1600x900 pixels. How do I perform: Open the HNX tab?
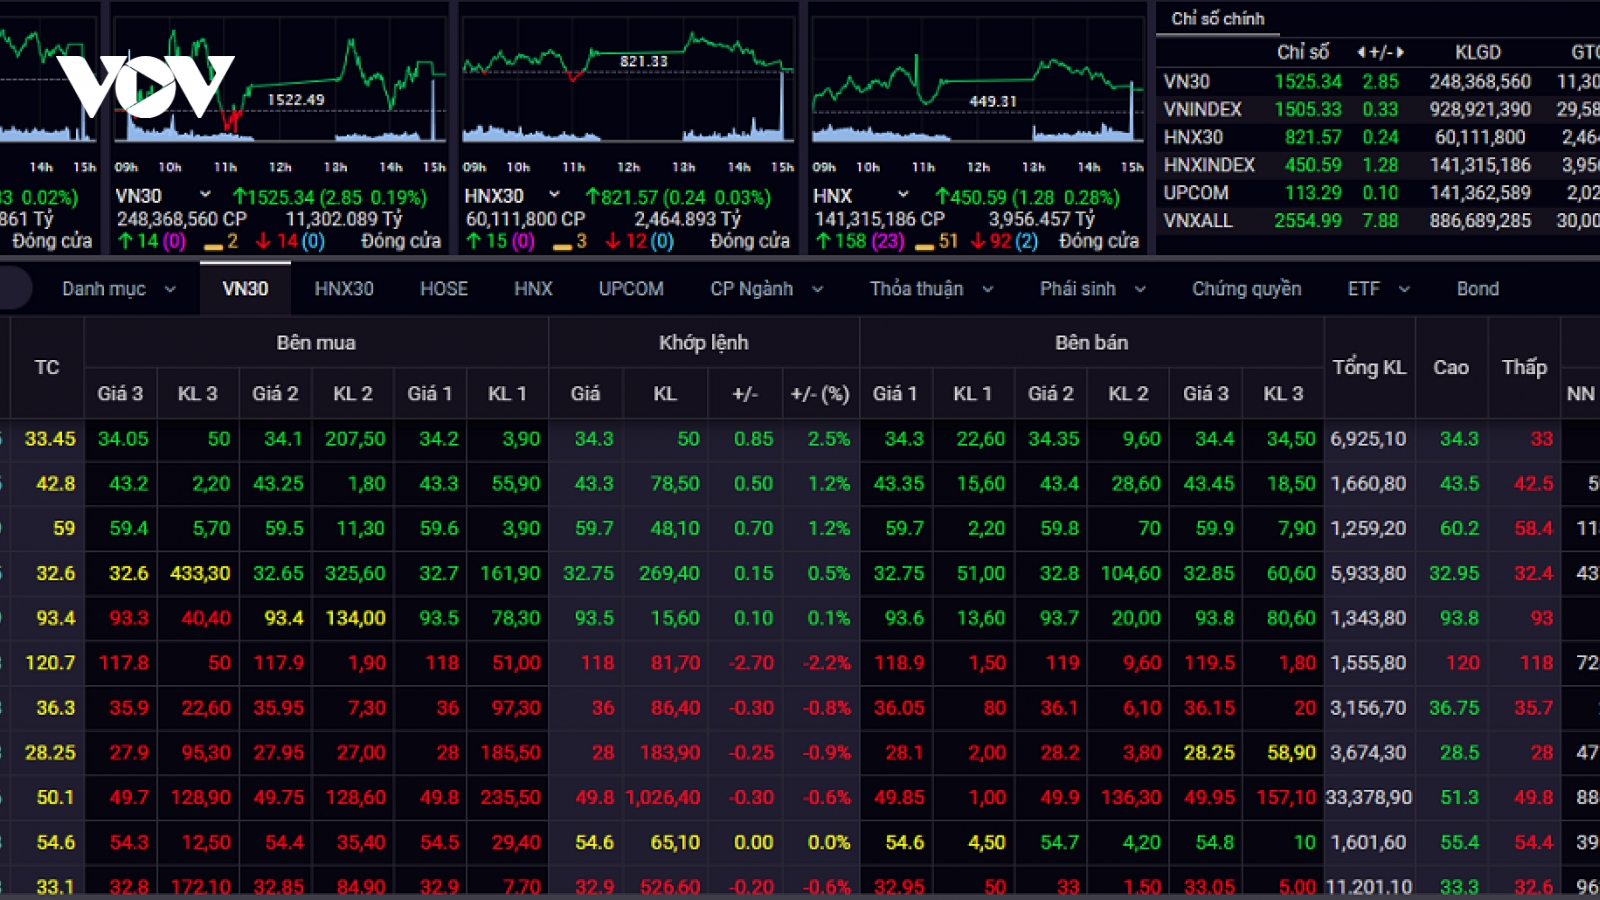click(x=533, y=289)
